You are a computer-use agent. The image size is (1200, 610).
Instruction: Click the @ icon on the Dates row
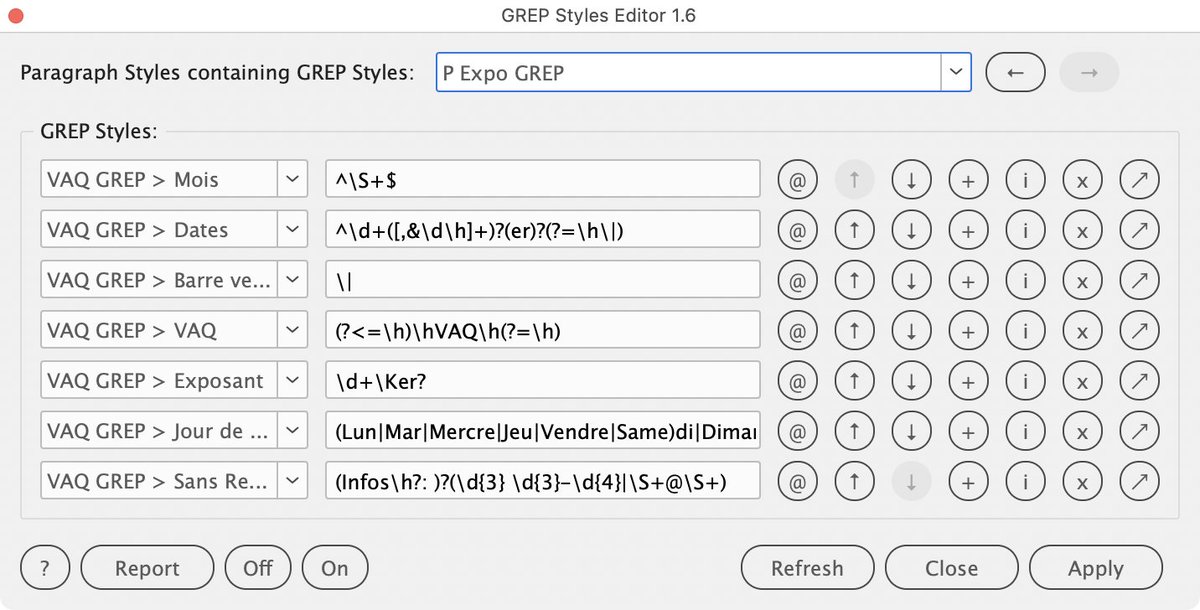point(797,229)
